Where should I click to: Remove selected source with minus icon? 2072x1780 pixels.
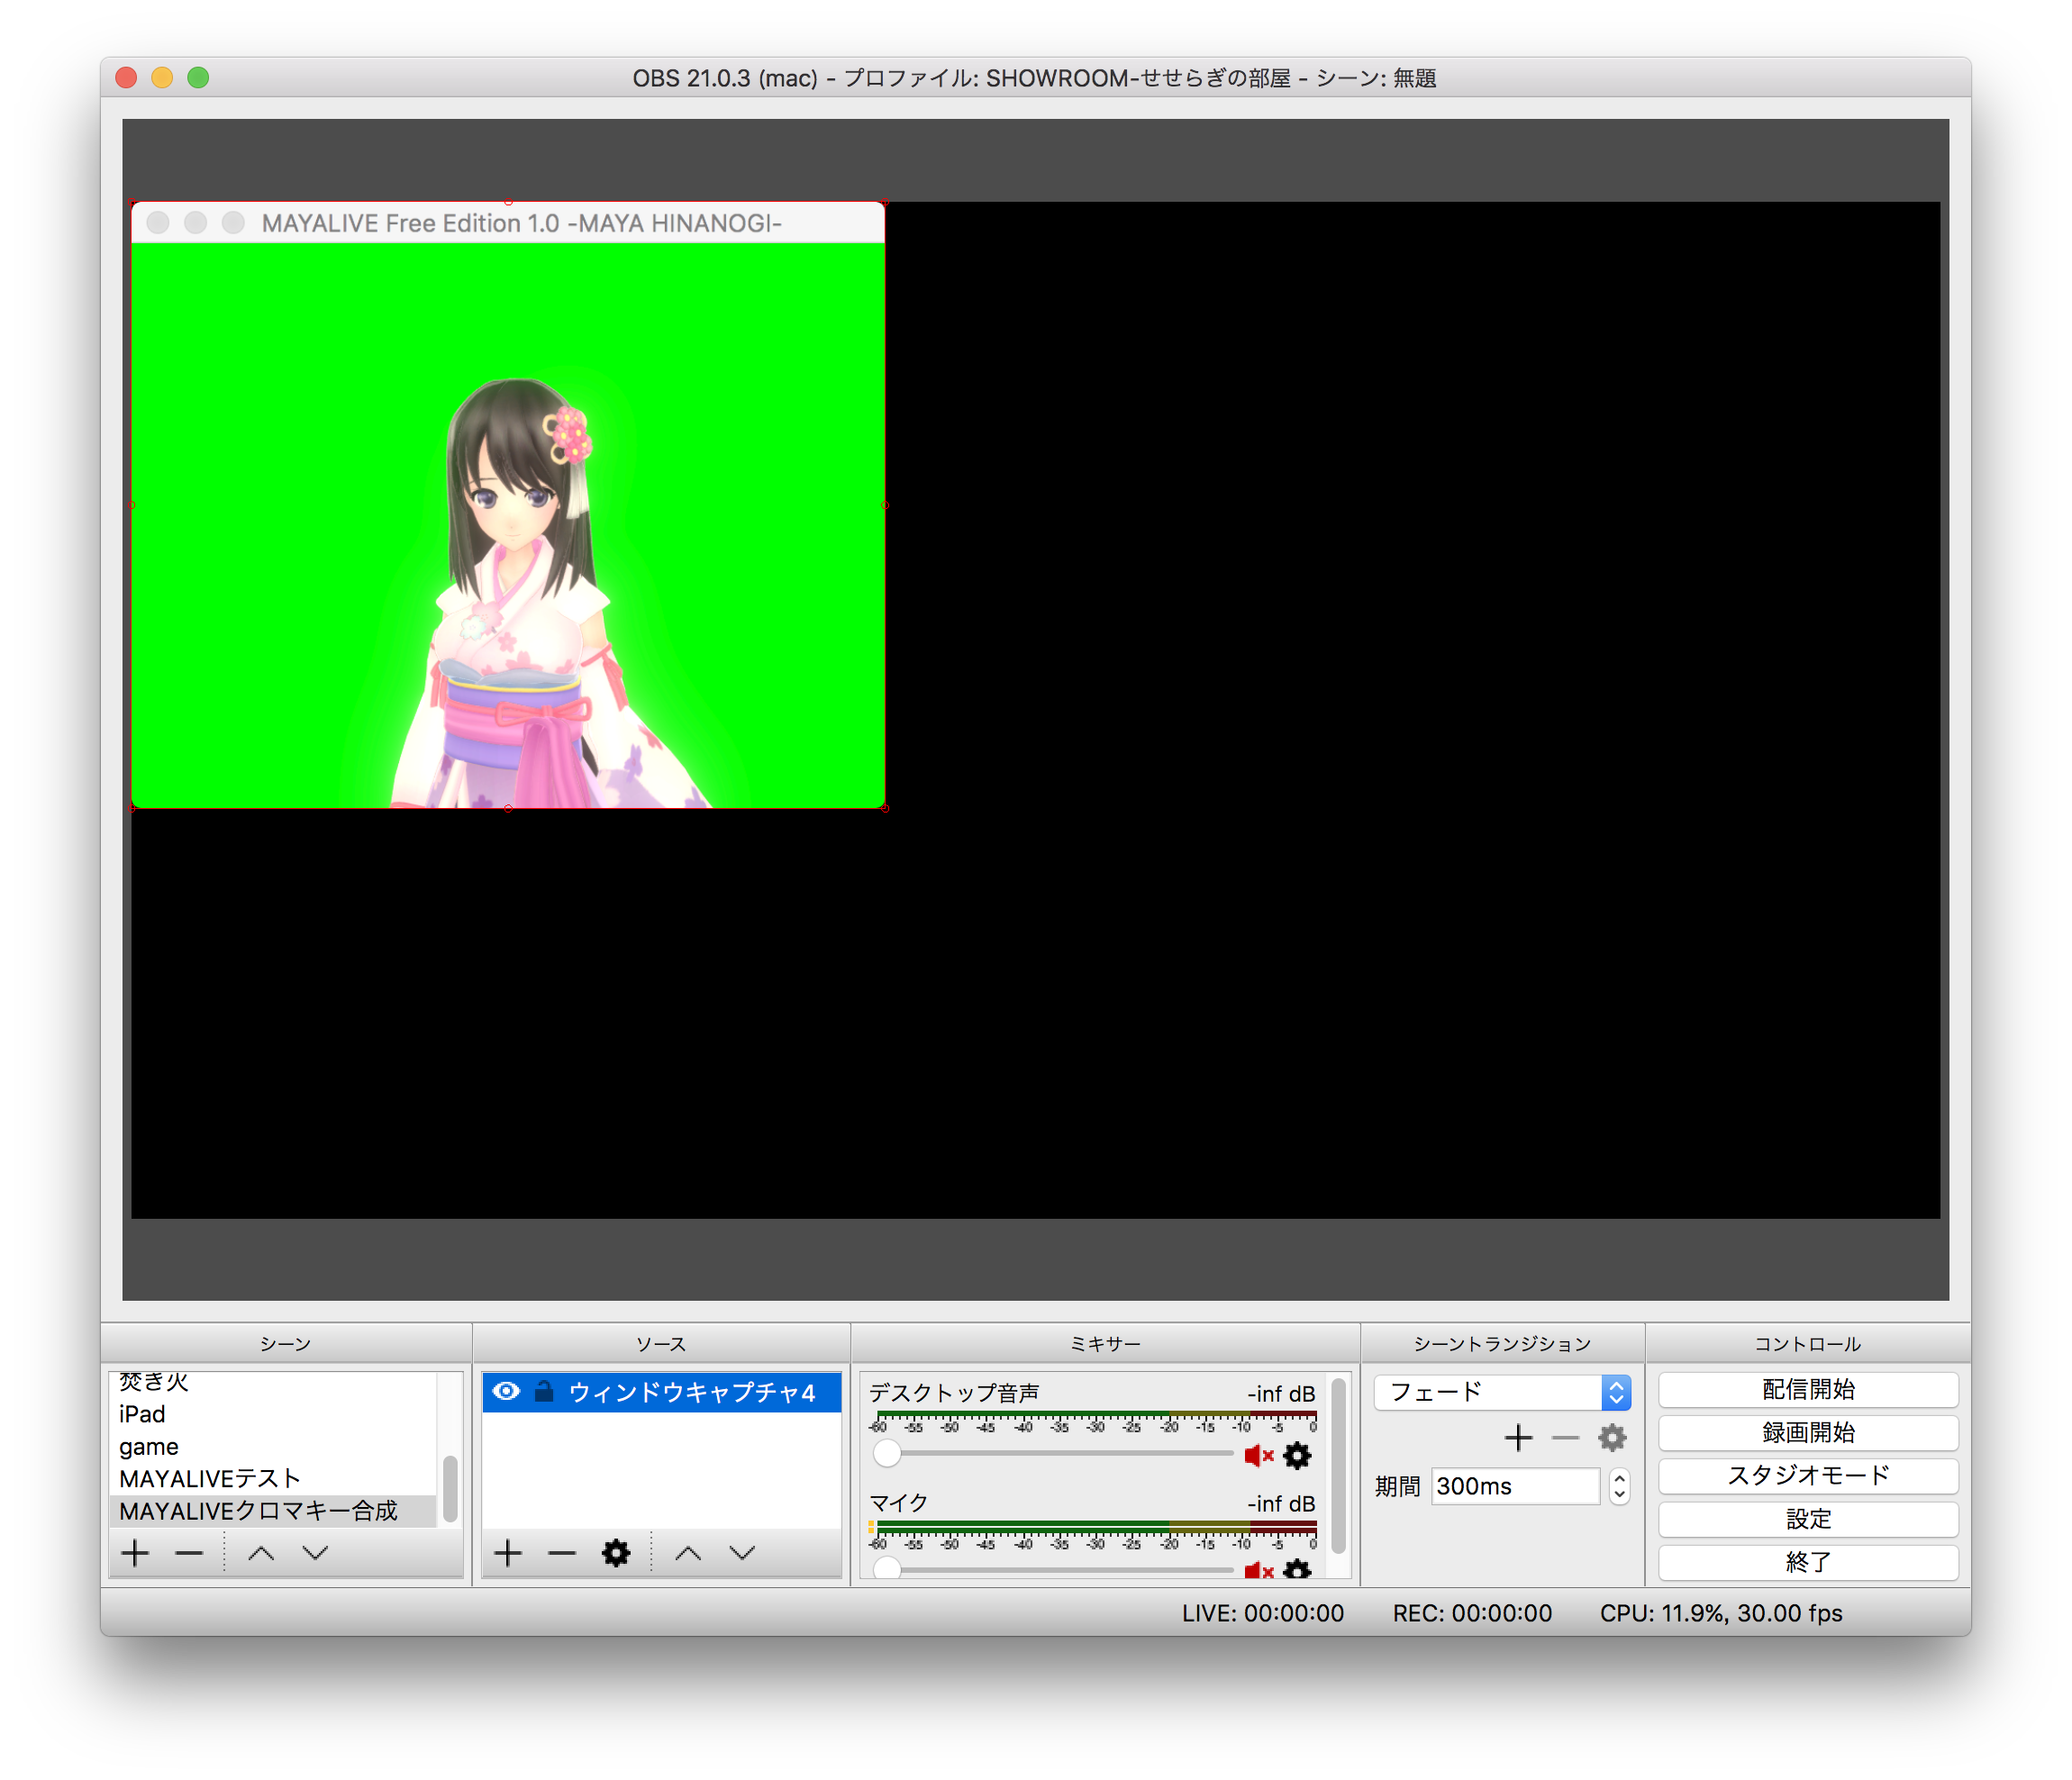click(562, 1553)
